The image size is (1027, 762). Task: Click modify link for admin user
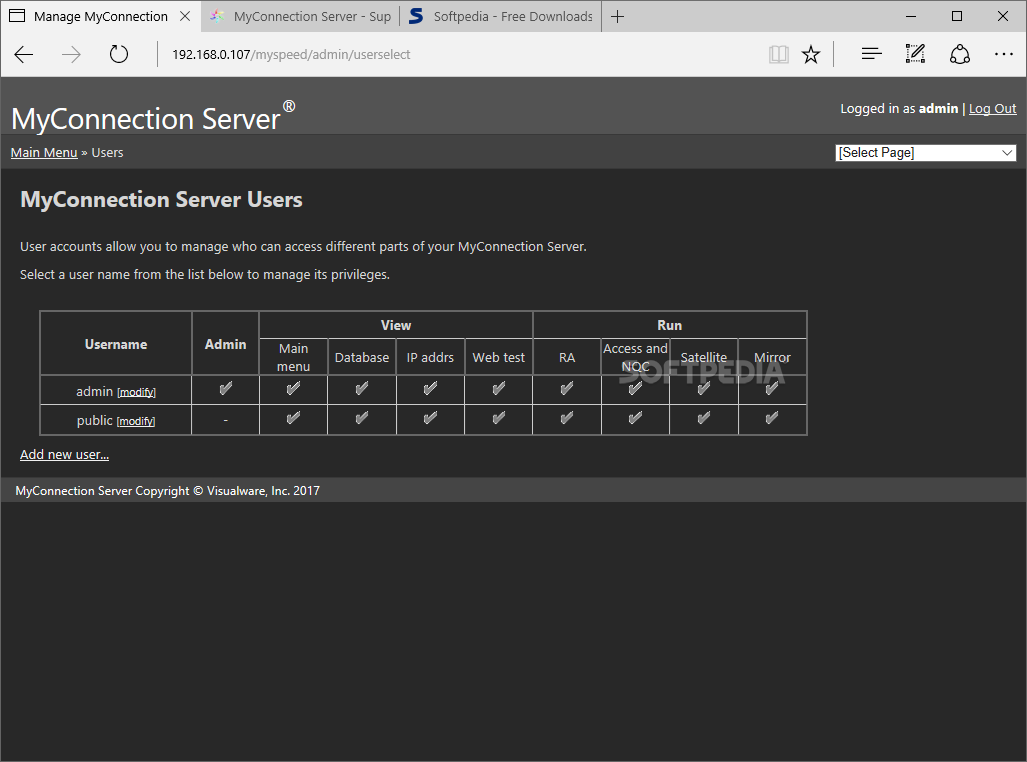tap(136, 392)
